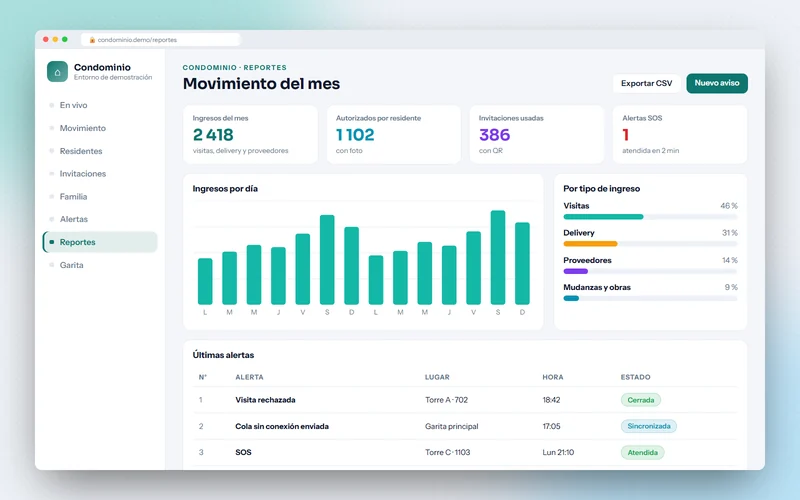Click the Sincronizada status badge

[648, 426]
